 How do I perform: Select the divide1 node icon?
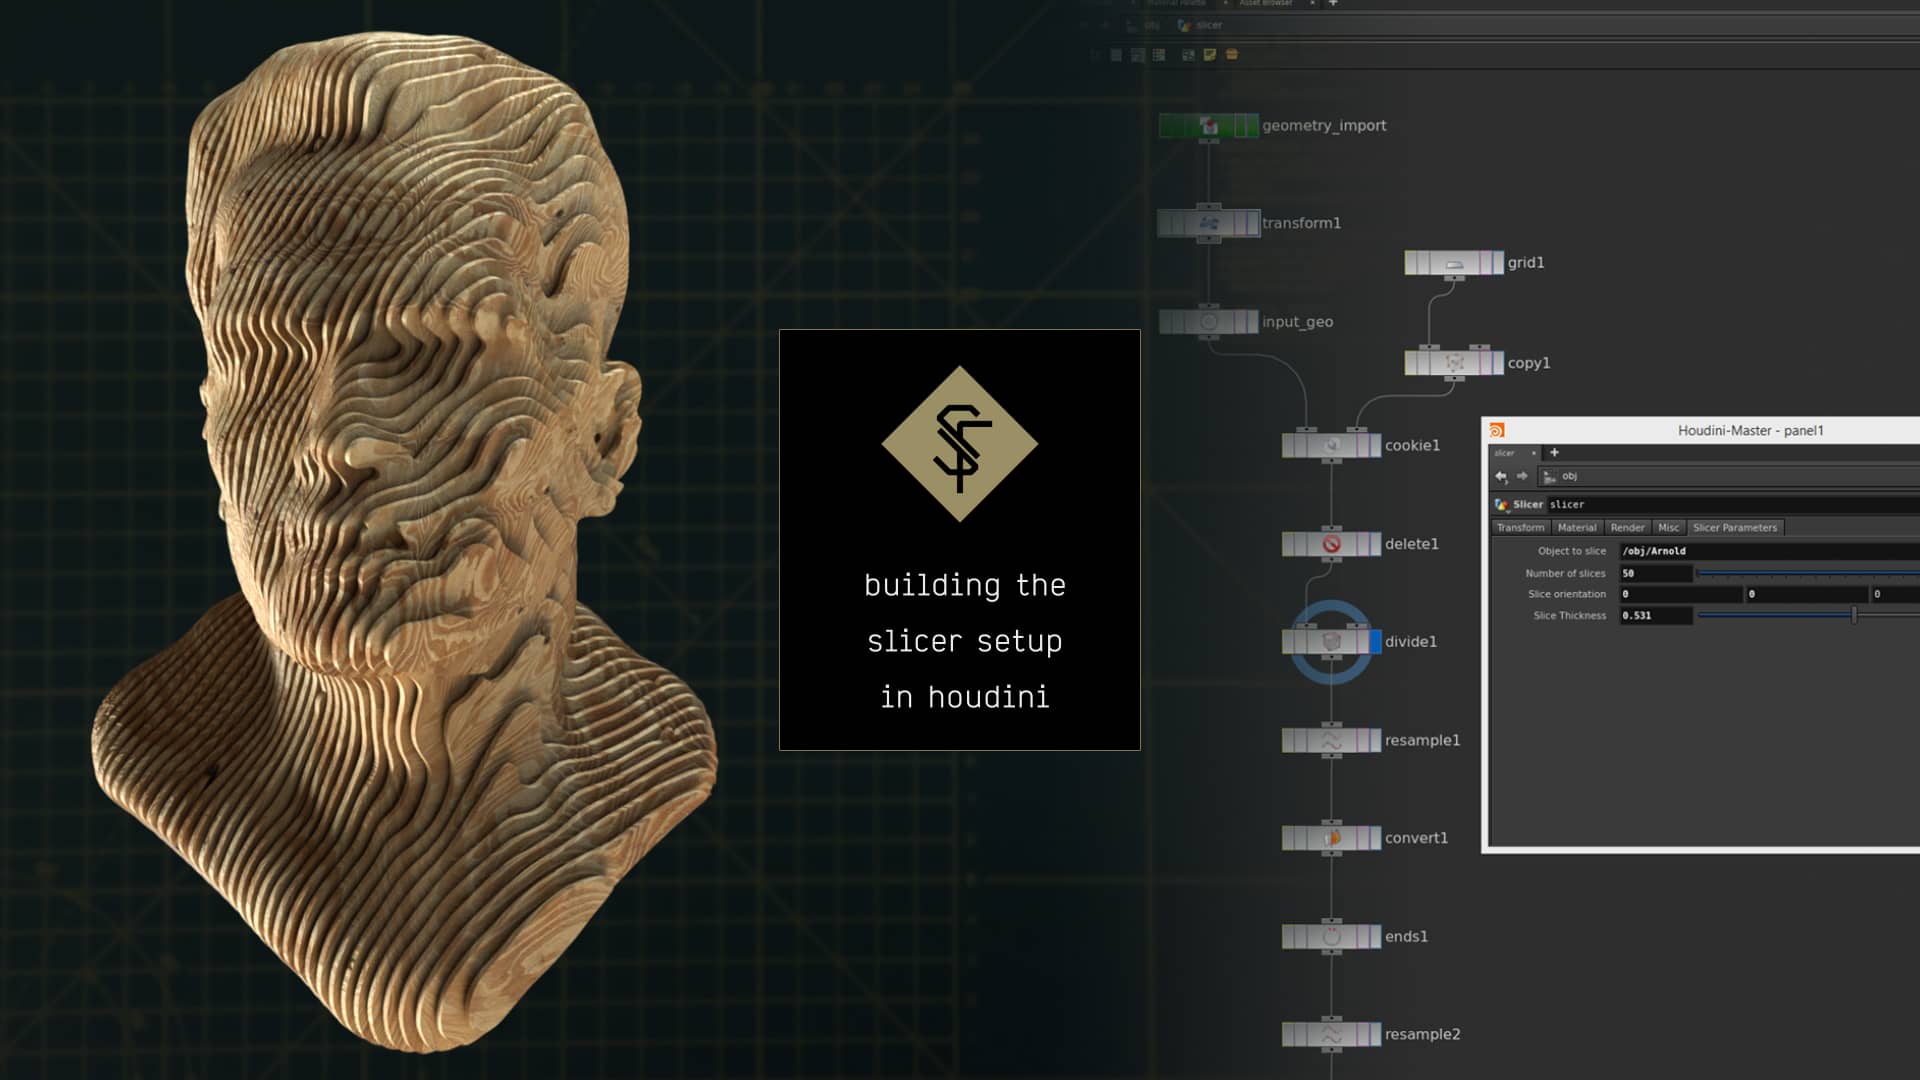click(x=1330, y=642)
